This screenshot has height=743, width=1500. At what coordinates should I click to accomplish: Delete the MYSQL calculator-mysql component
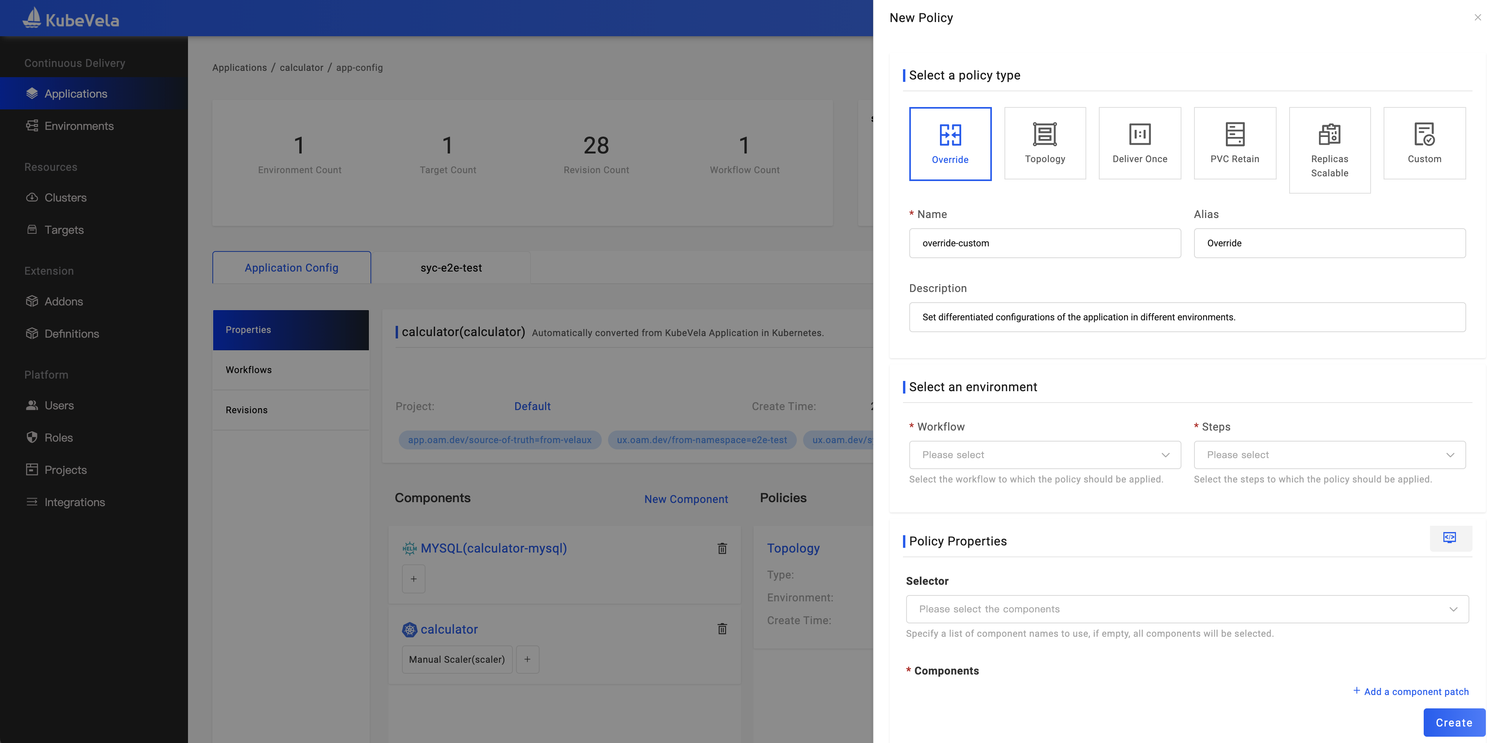point(722,548)
